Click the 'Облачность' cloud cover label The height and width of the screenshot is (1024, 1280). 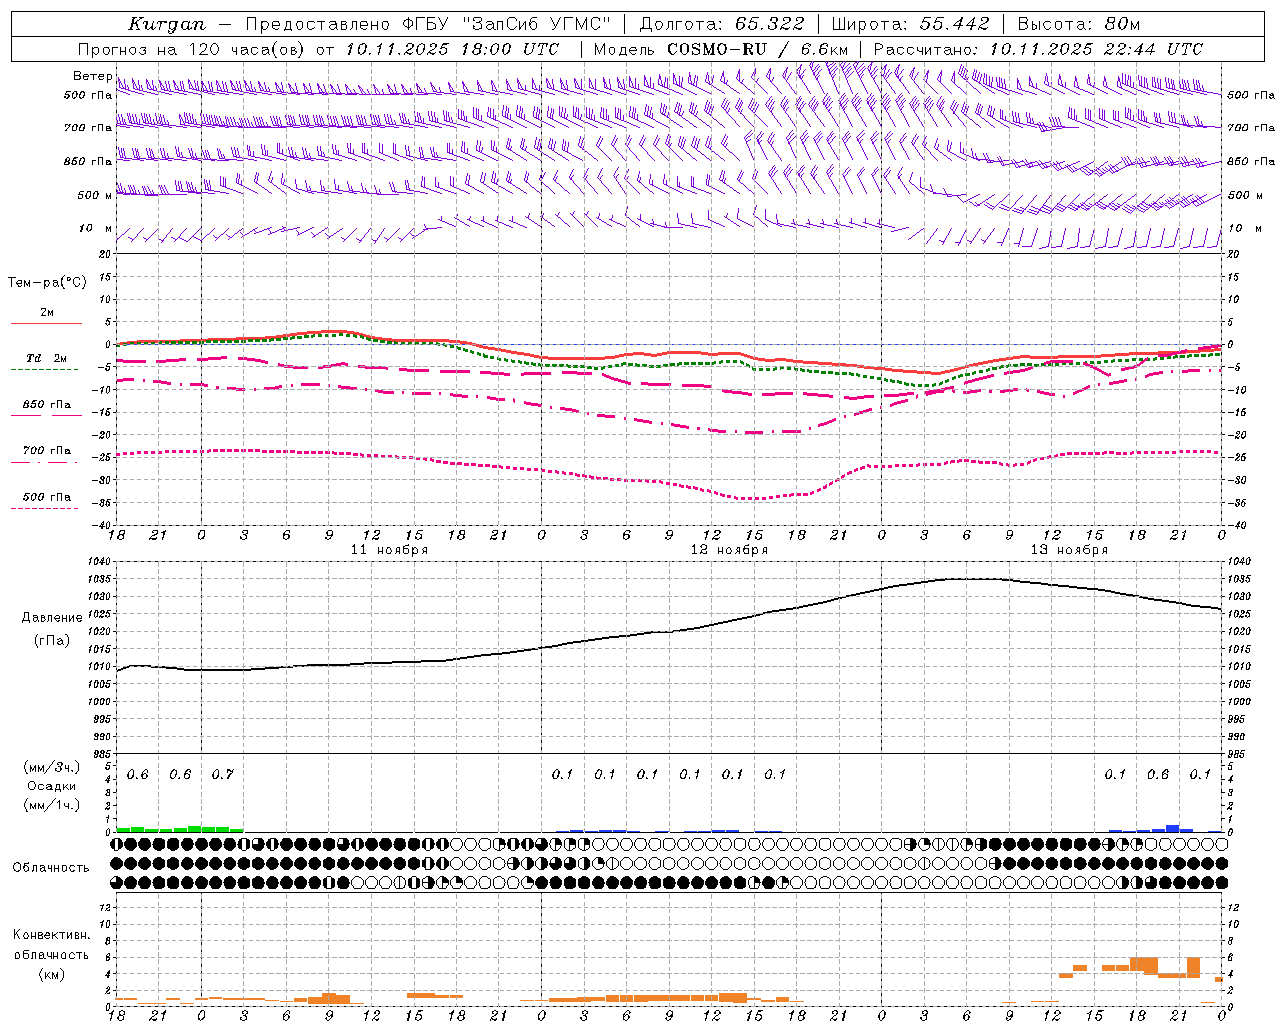51,867
